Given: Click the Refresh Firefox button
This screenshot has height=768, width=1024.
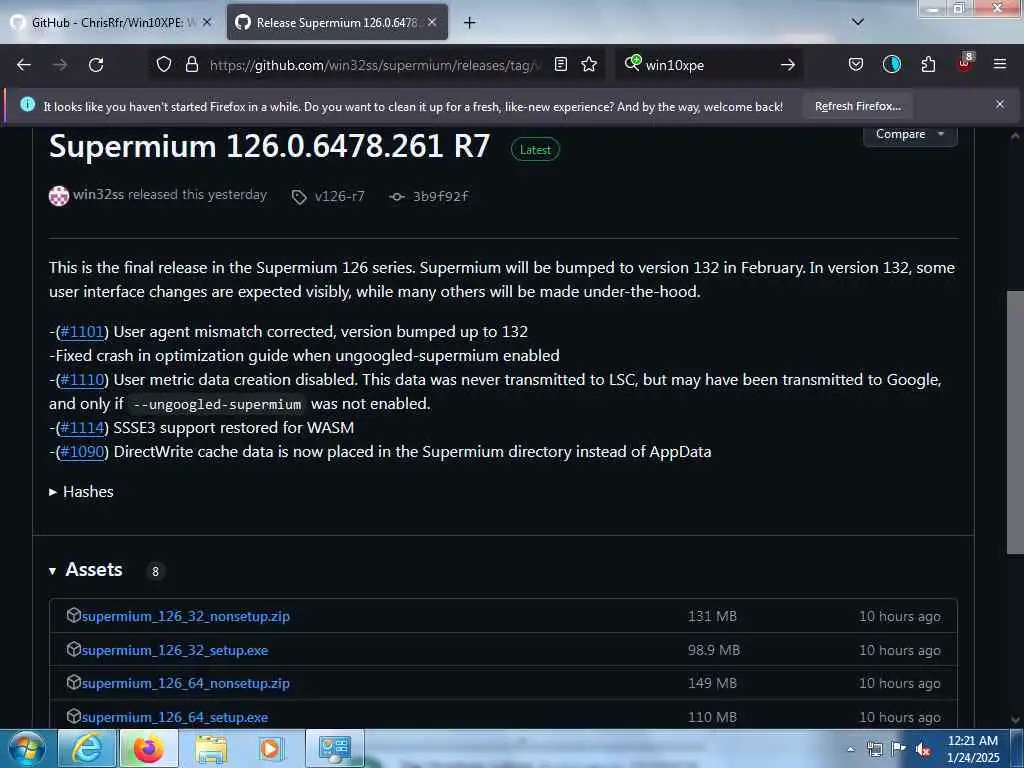Looking at the screenshot, I should 857,106.
